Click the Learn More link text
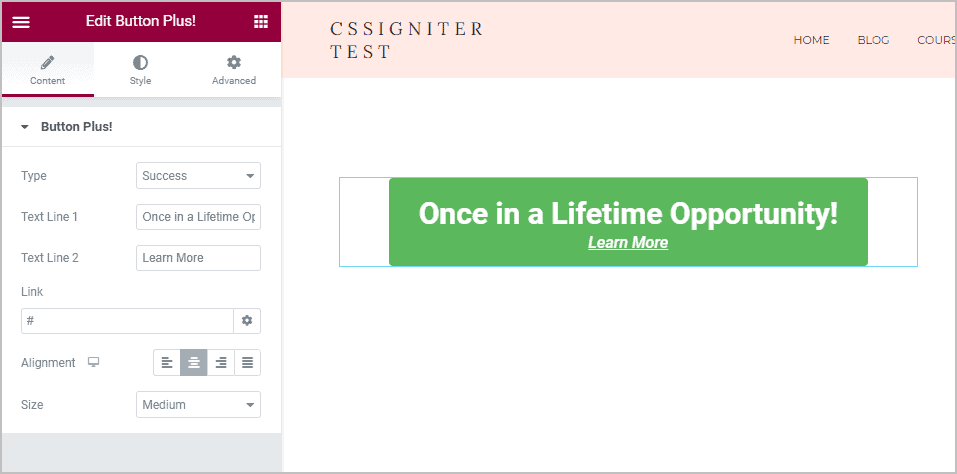957x474 pixels. click(x=628, y=243)
